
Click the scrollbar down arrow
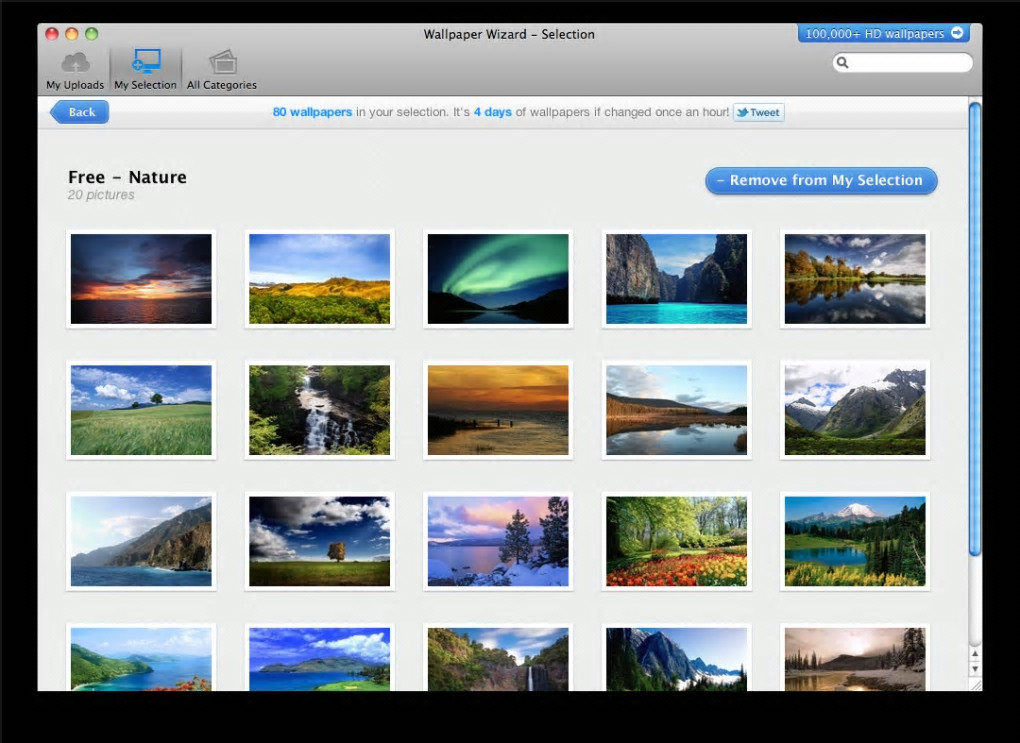[x=974, y=669]
